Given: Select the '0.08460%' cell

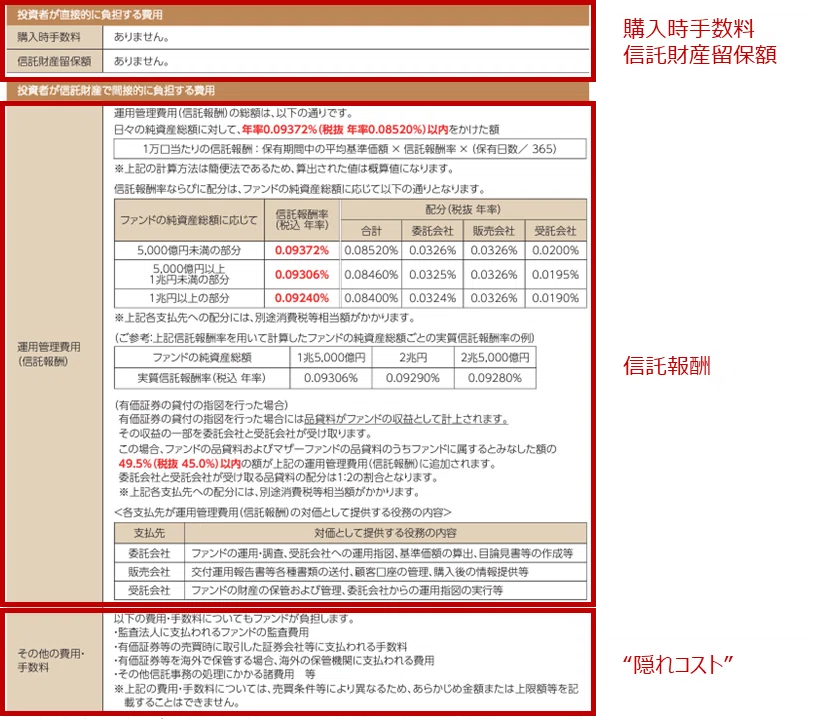Looking at the screenshot, I should tap(371, 274).
